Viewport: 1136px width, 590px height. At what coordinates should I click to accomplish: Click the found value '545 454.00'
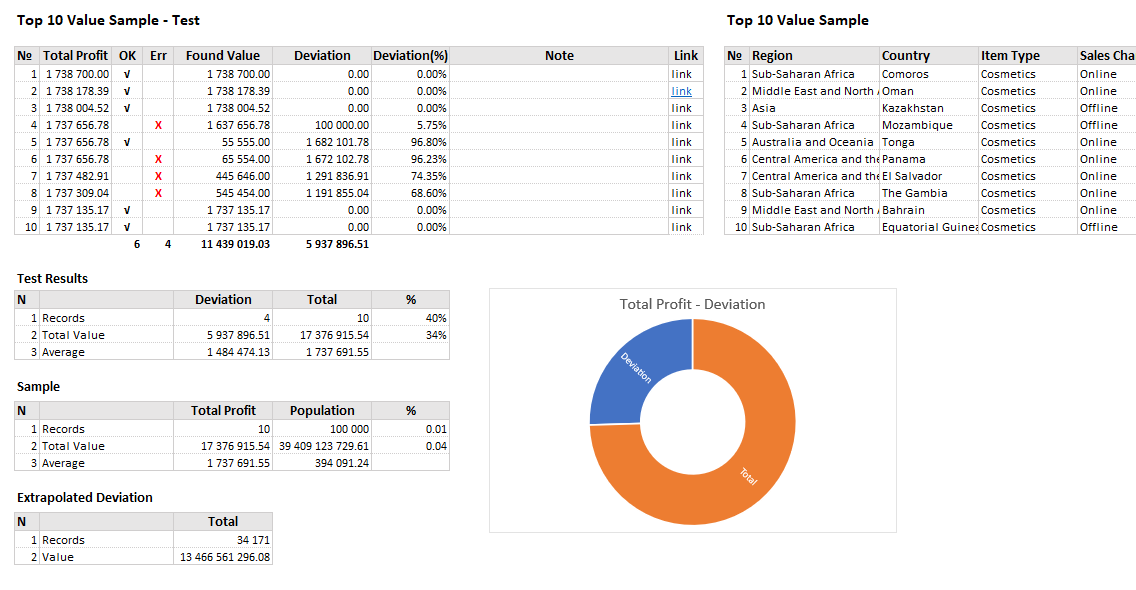(x=222, y=193)
